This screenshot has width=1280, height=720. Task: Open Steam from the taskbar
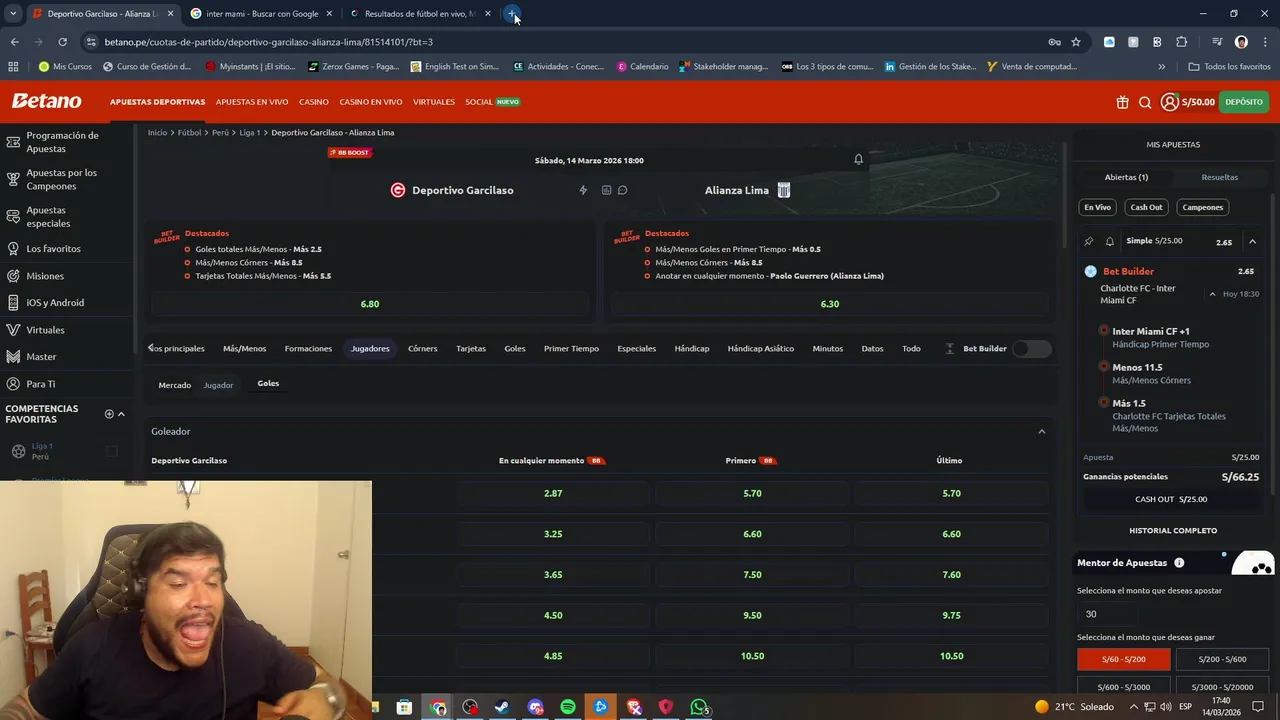pos(502,707)
